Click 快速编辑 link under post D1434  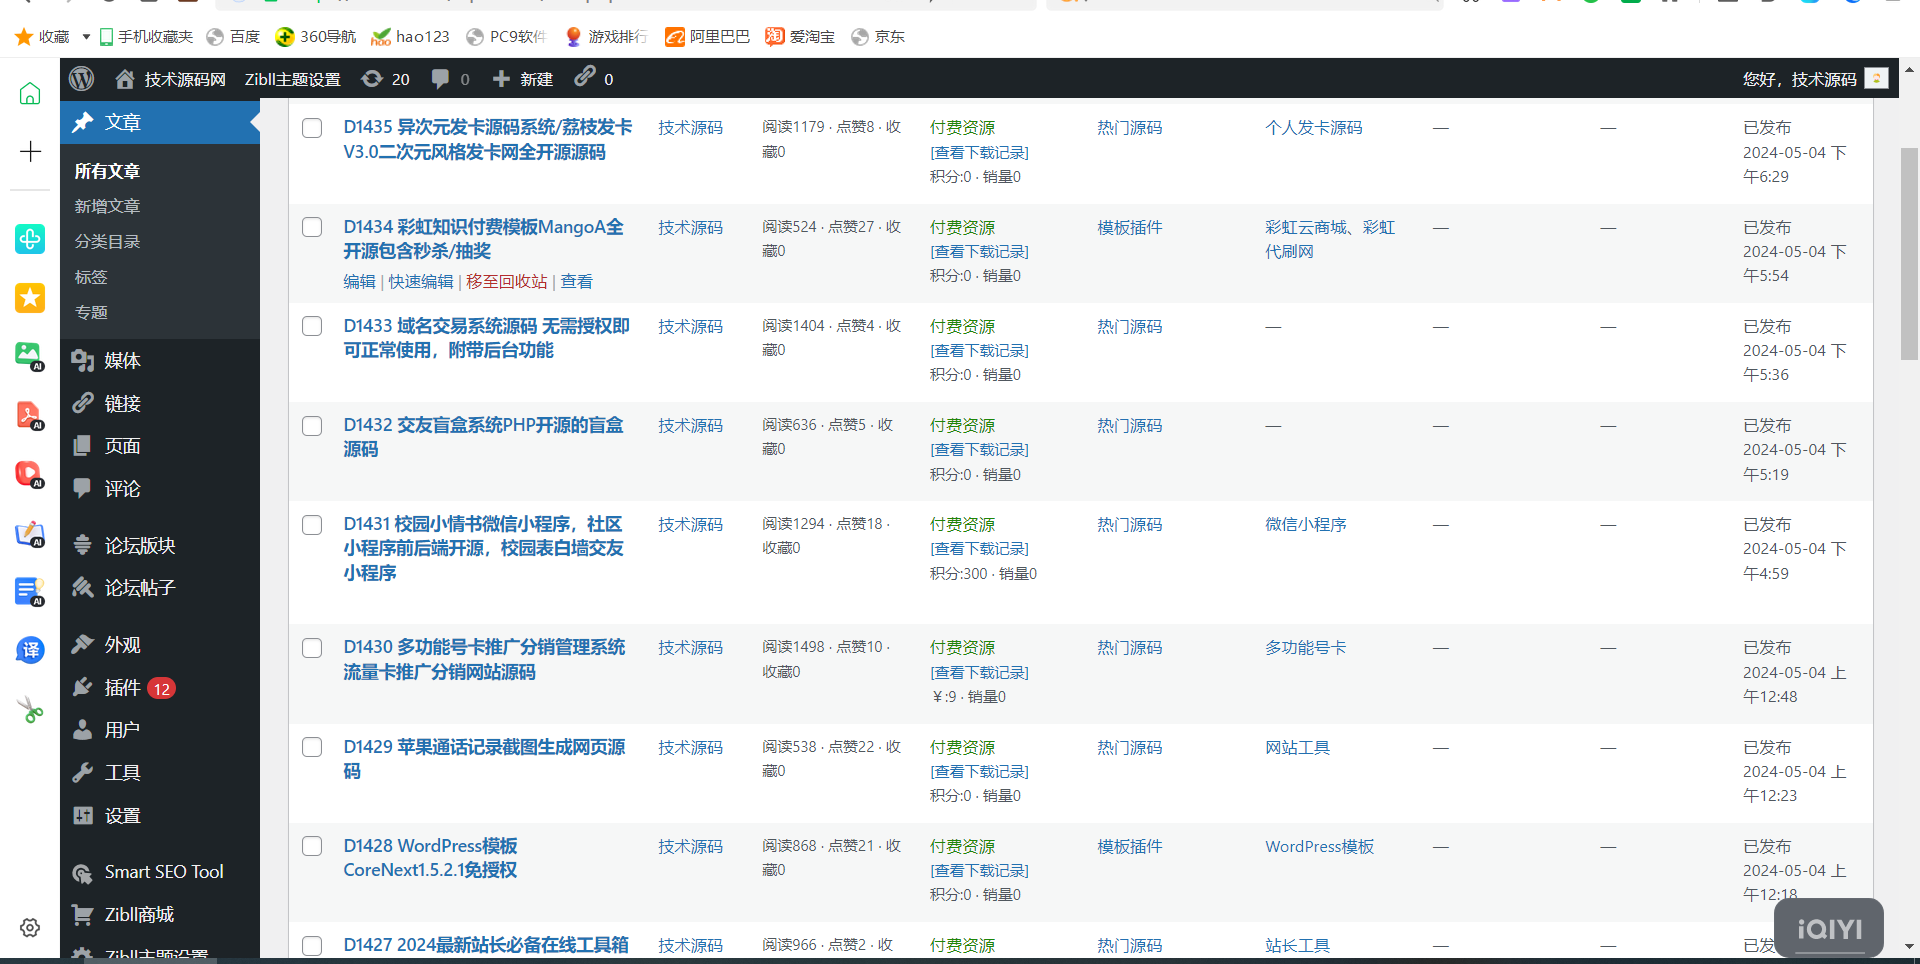pyautogui.click(x=420, y=282)
